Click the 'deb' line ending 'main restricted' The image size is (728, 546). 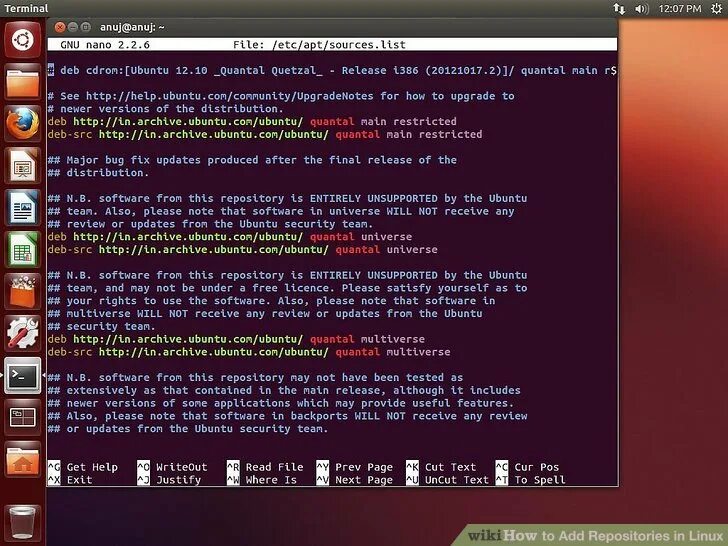252,122
